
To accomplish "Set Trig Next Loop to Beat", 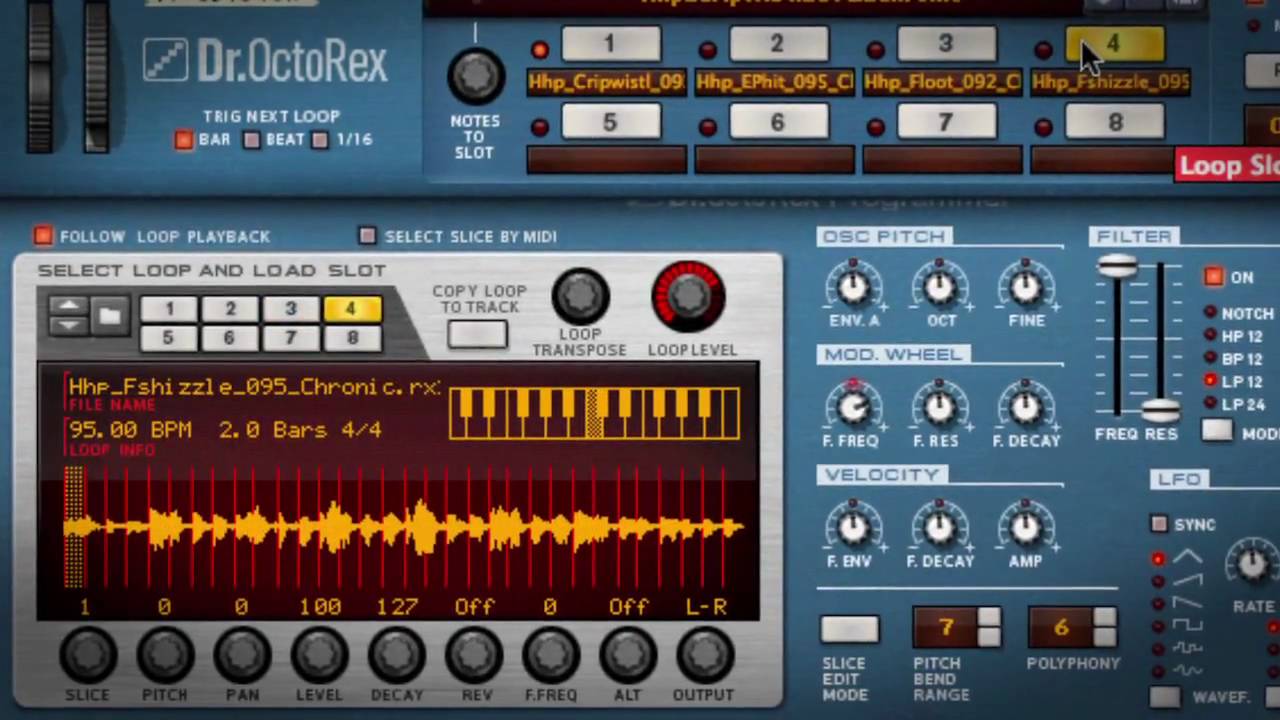I will coord(252,140).
